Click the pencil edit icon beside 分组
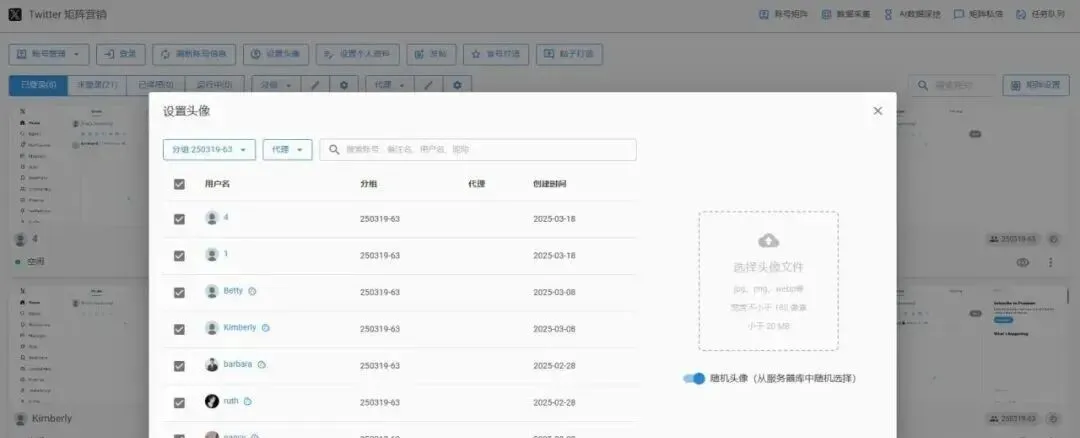This screenshot has width=1080, height=438. tap(315, 85)
